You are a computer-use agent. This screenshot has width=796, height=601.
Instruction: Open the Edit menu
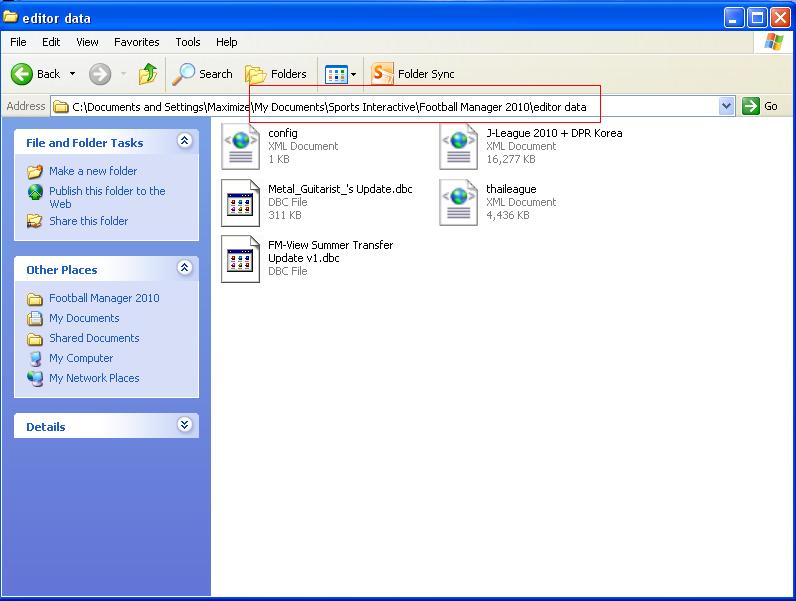pyautogui.click(x=51, y=42)
